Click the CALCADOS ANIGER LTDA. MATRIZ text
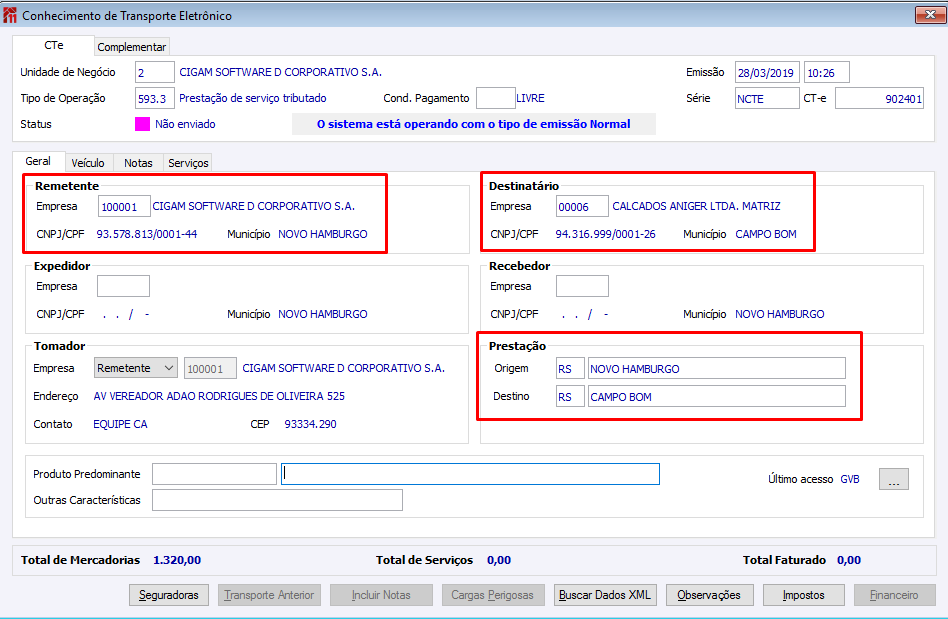This screenshot has height=619, width=948. (x=696, y=206)
